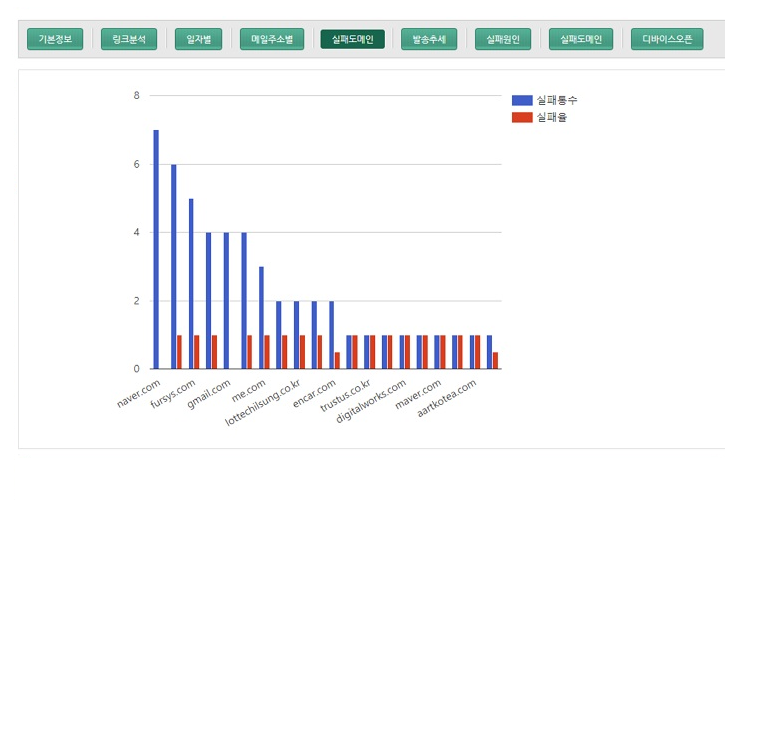This screenshot has width=757, height=744.
Task: Click the encar.com axis label
Action: pyautogui.click(x=314, y=393)
